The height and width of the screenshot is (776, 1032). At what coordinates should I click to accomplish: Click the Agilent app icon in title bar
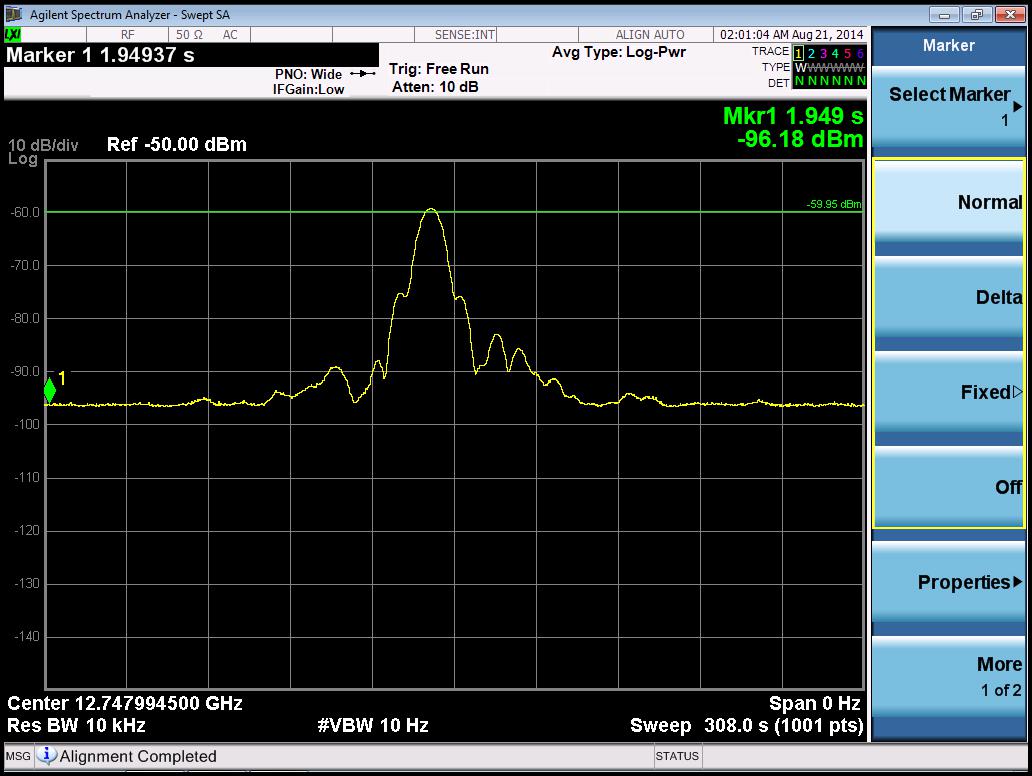coord(13,15)
